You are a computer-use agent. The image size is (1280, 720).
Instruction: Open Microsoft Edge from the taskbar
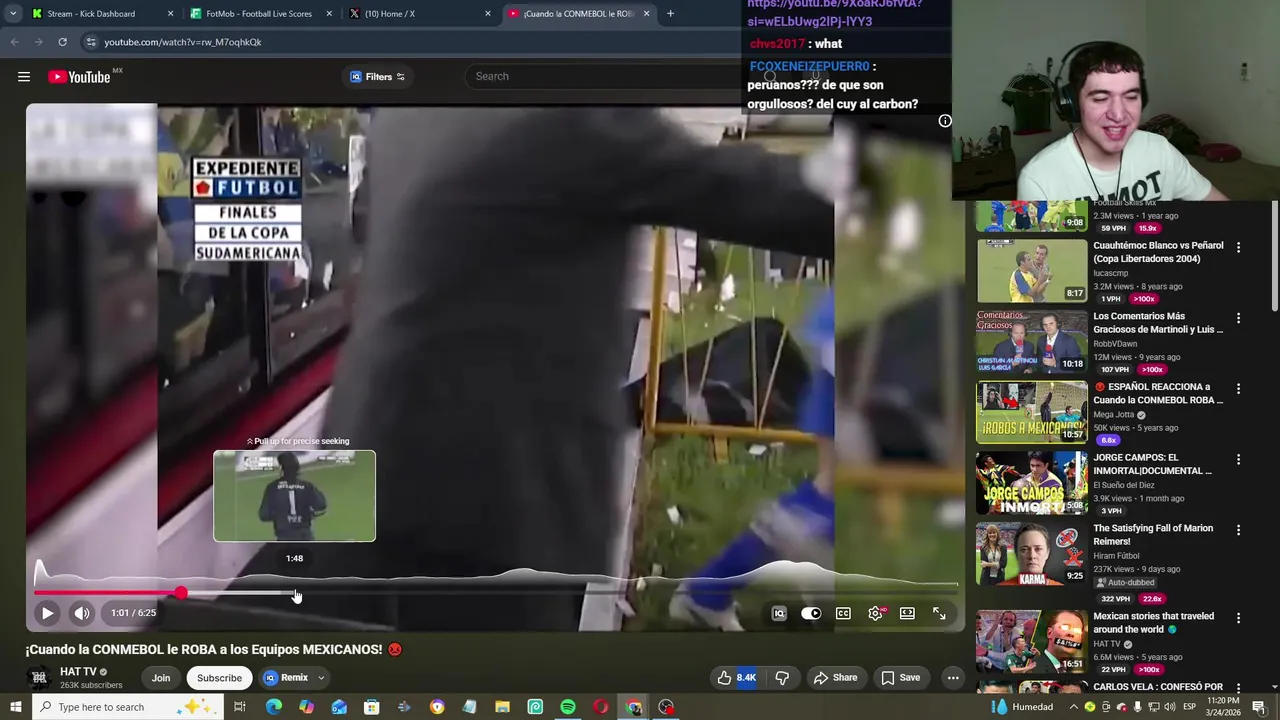coord(273,707)
